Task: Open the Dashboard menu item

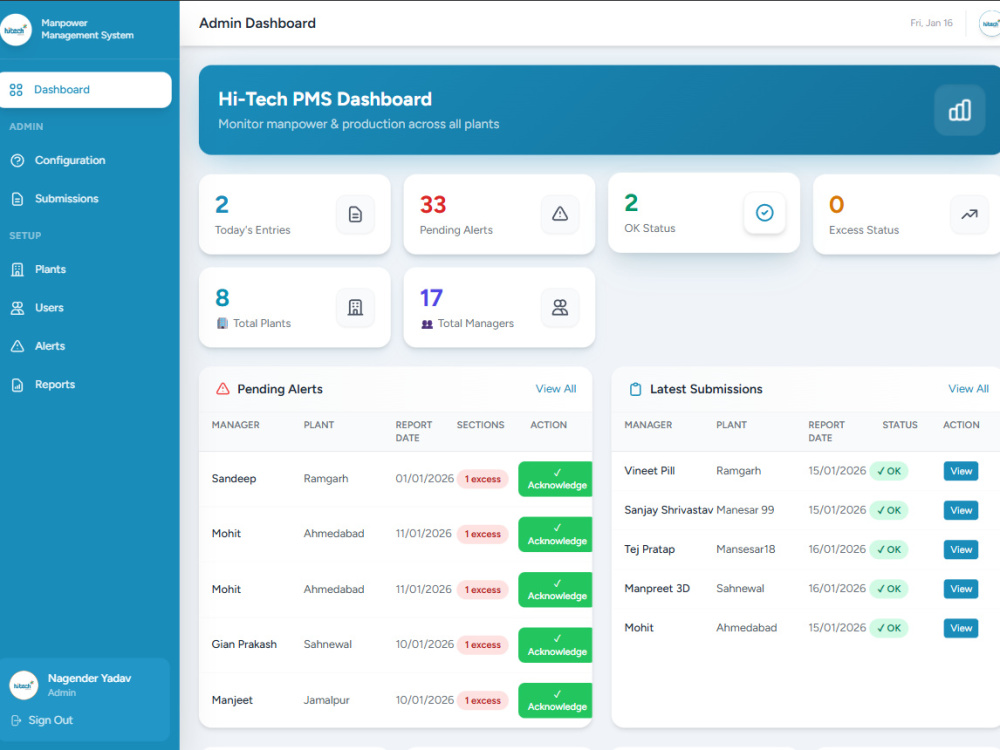Action: [85, 90]
